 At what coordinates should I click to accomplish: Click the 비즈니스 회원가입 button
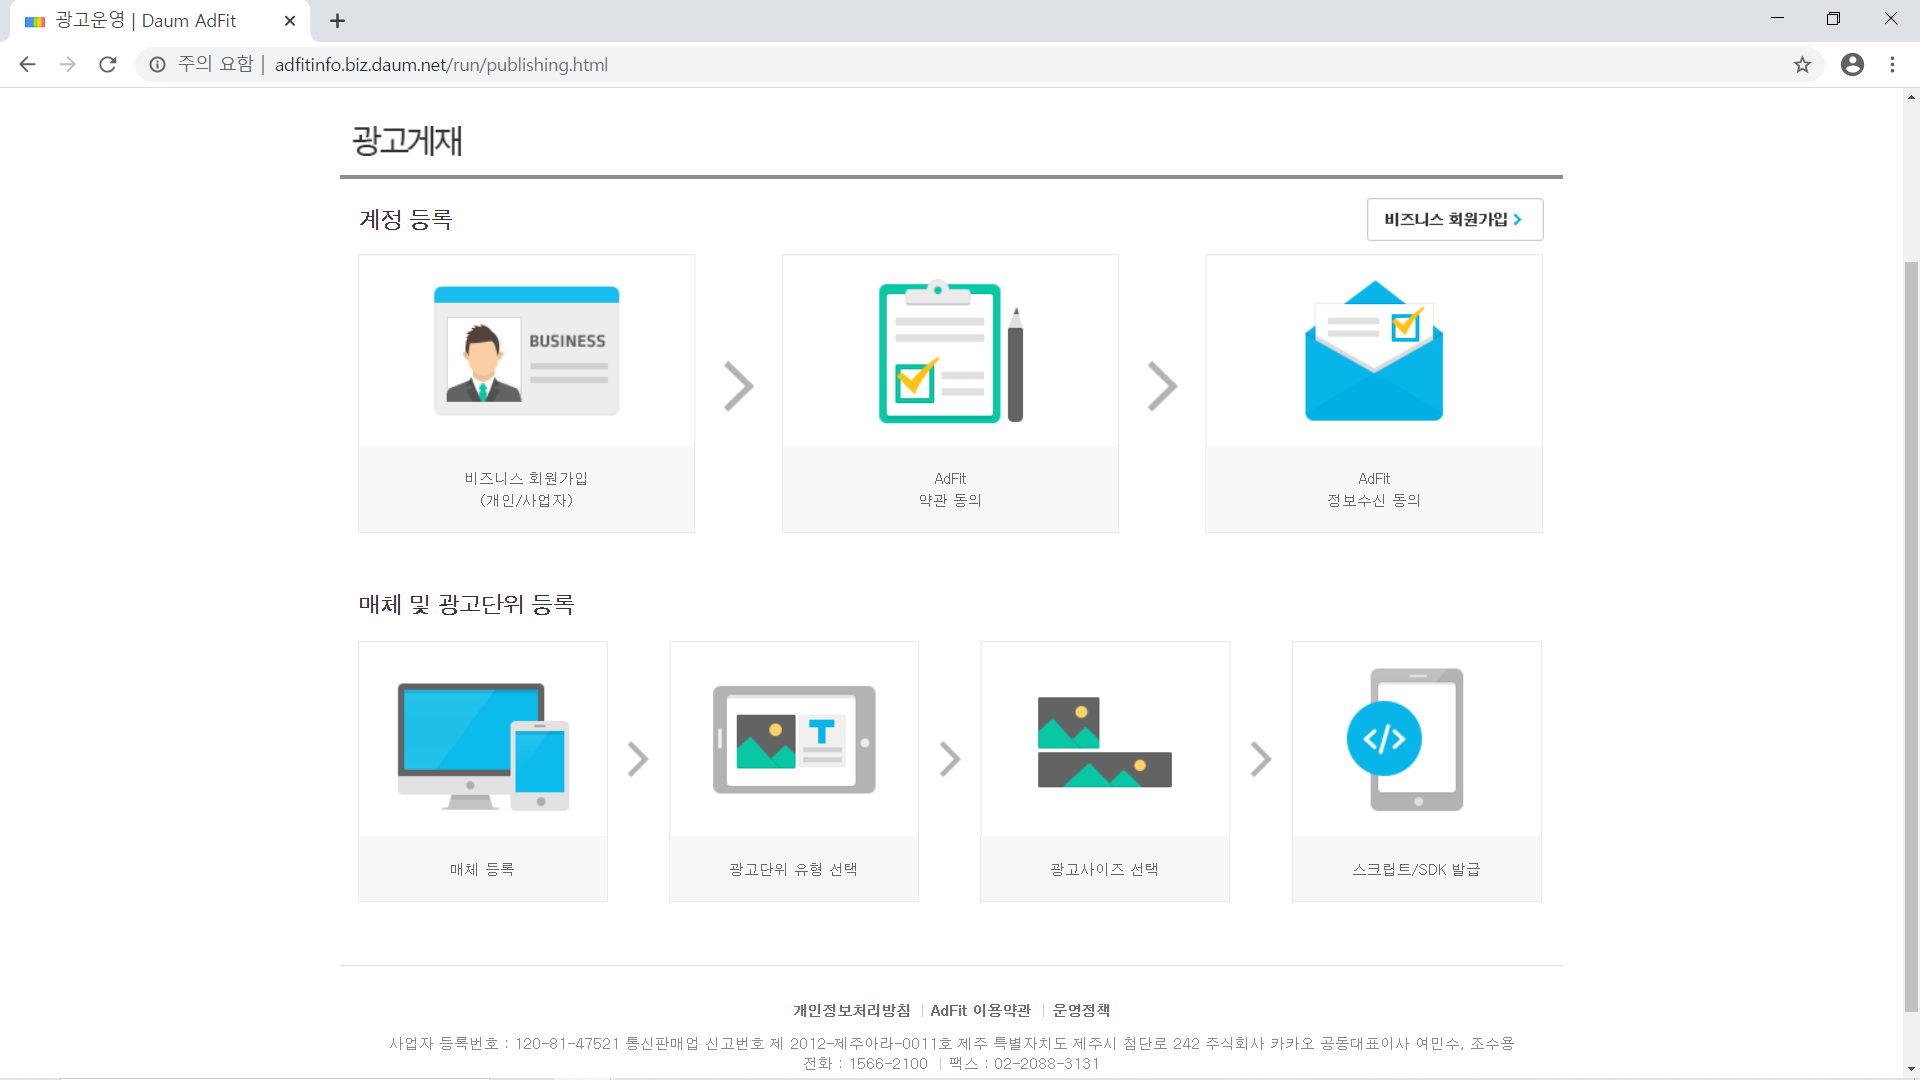click(x=1454, y=220)
